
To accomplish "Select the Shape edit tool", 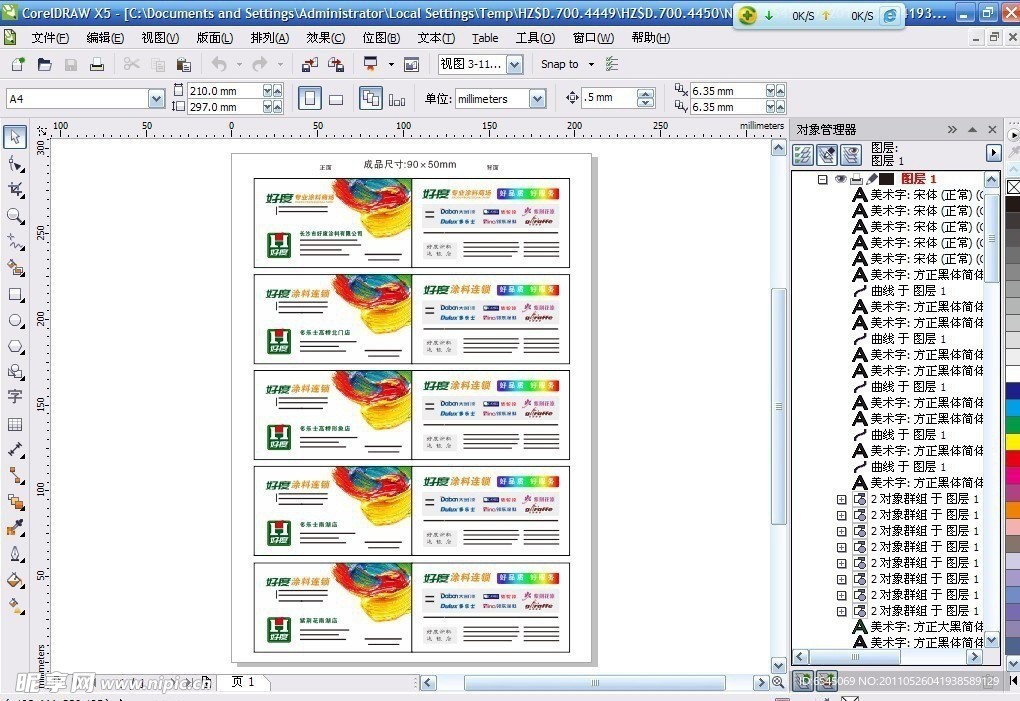I will tap(16, 164).
